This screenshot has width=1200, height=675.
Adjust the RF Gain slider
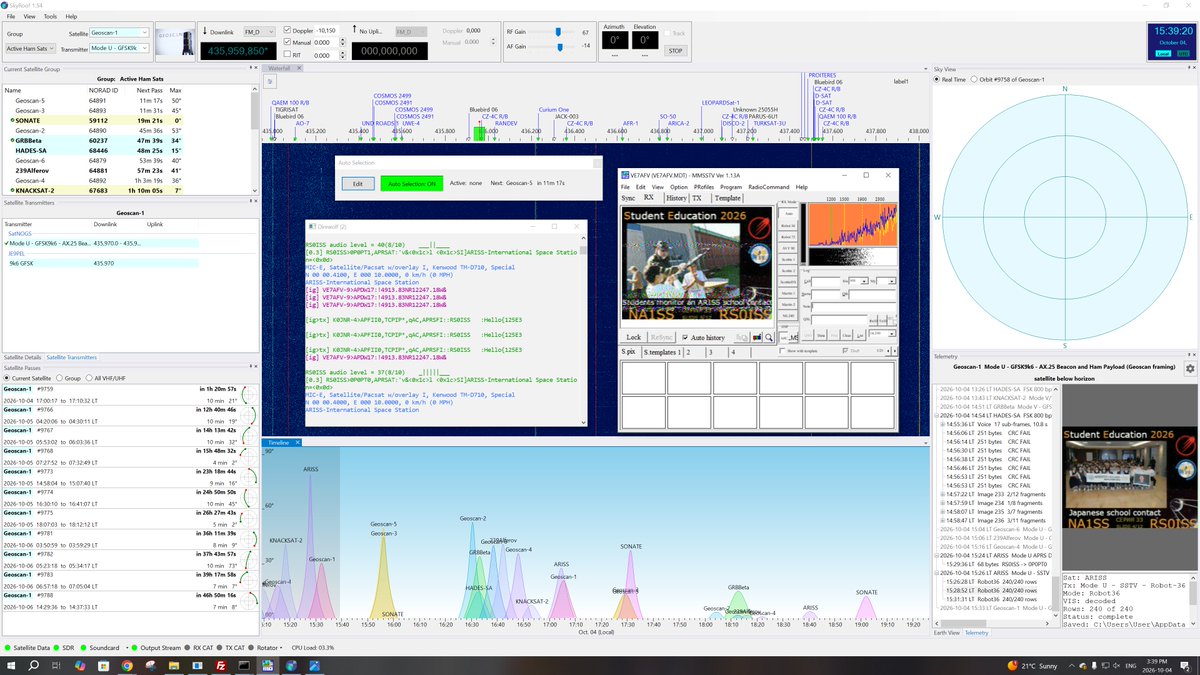pyautogui.click(x=557, y=32)
